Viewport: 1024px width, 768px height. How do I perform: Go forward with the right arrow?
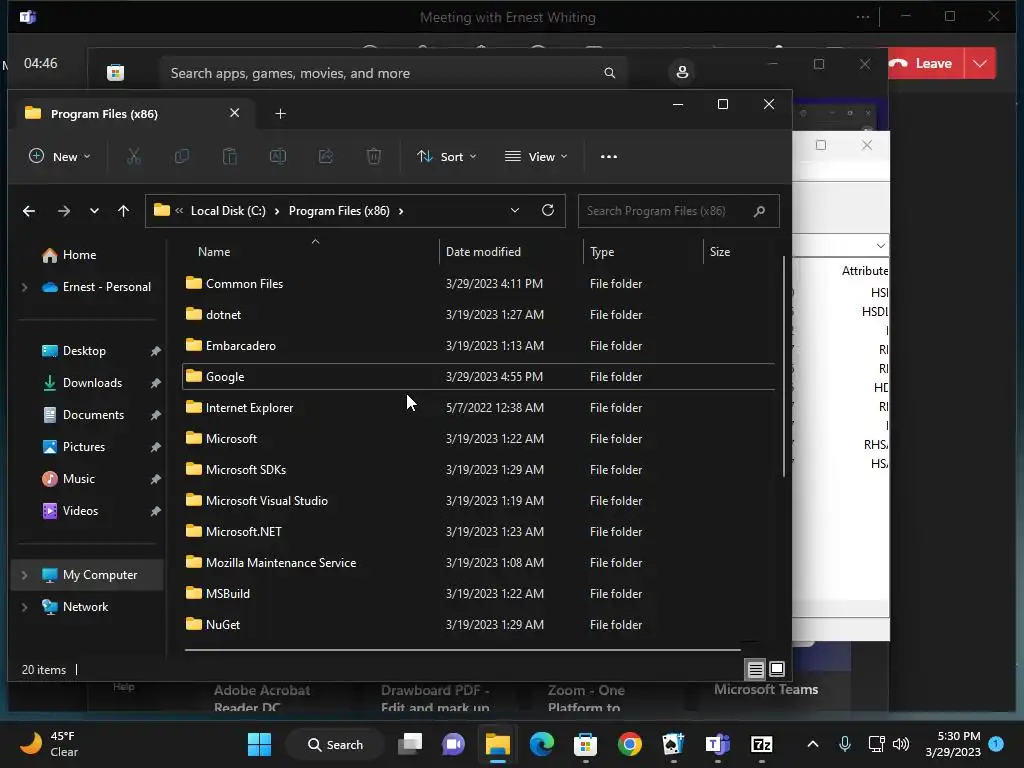(x=63, y=211)
